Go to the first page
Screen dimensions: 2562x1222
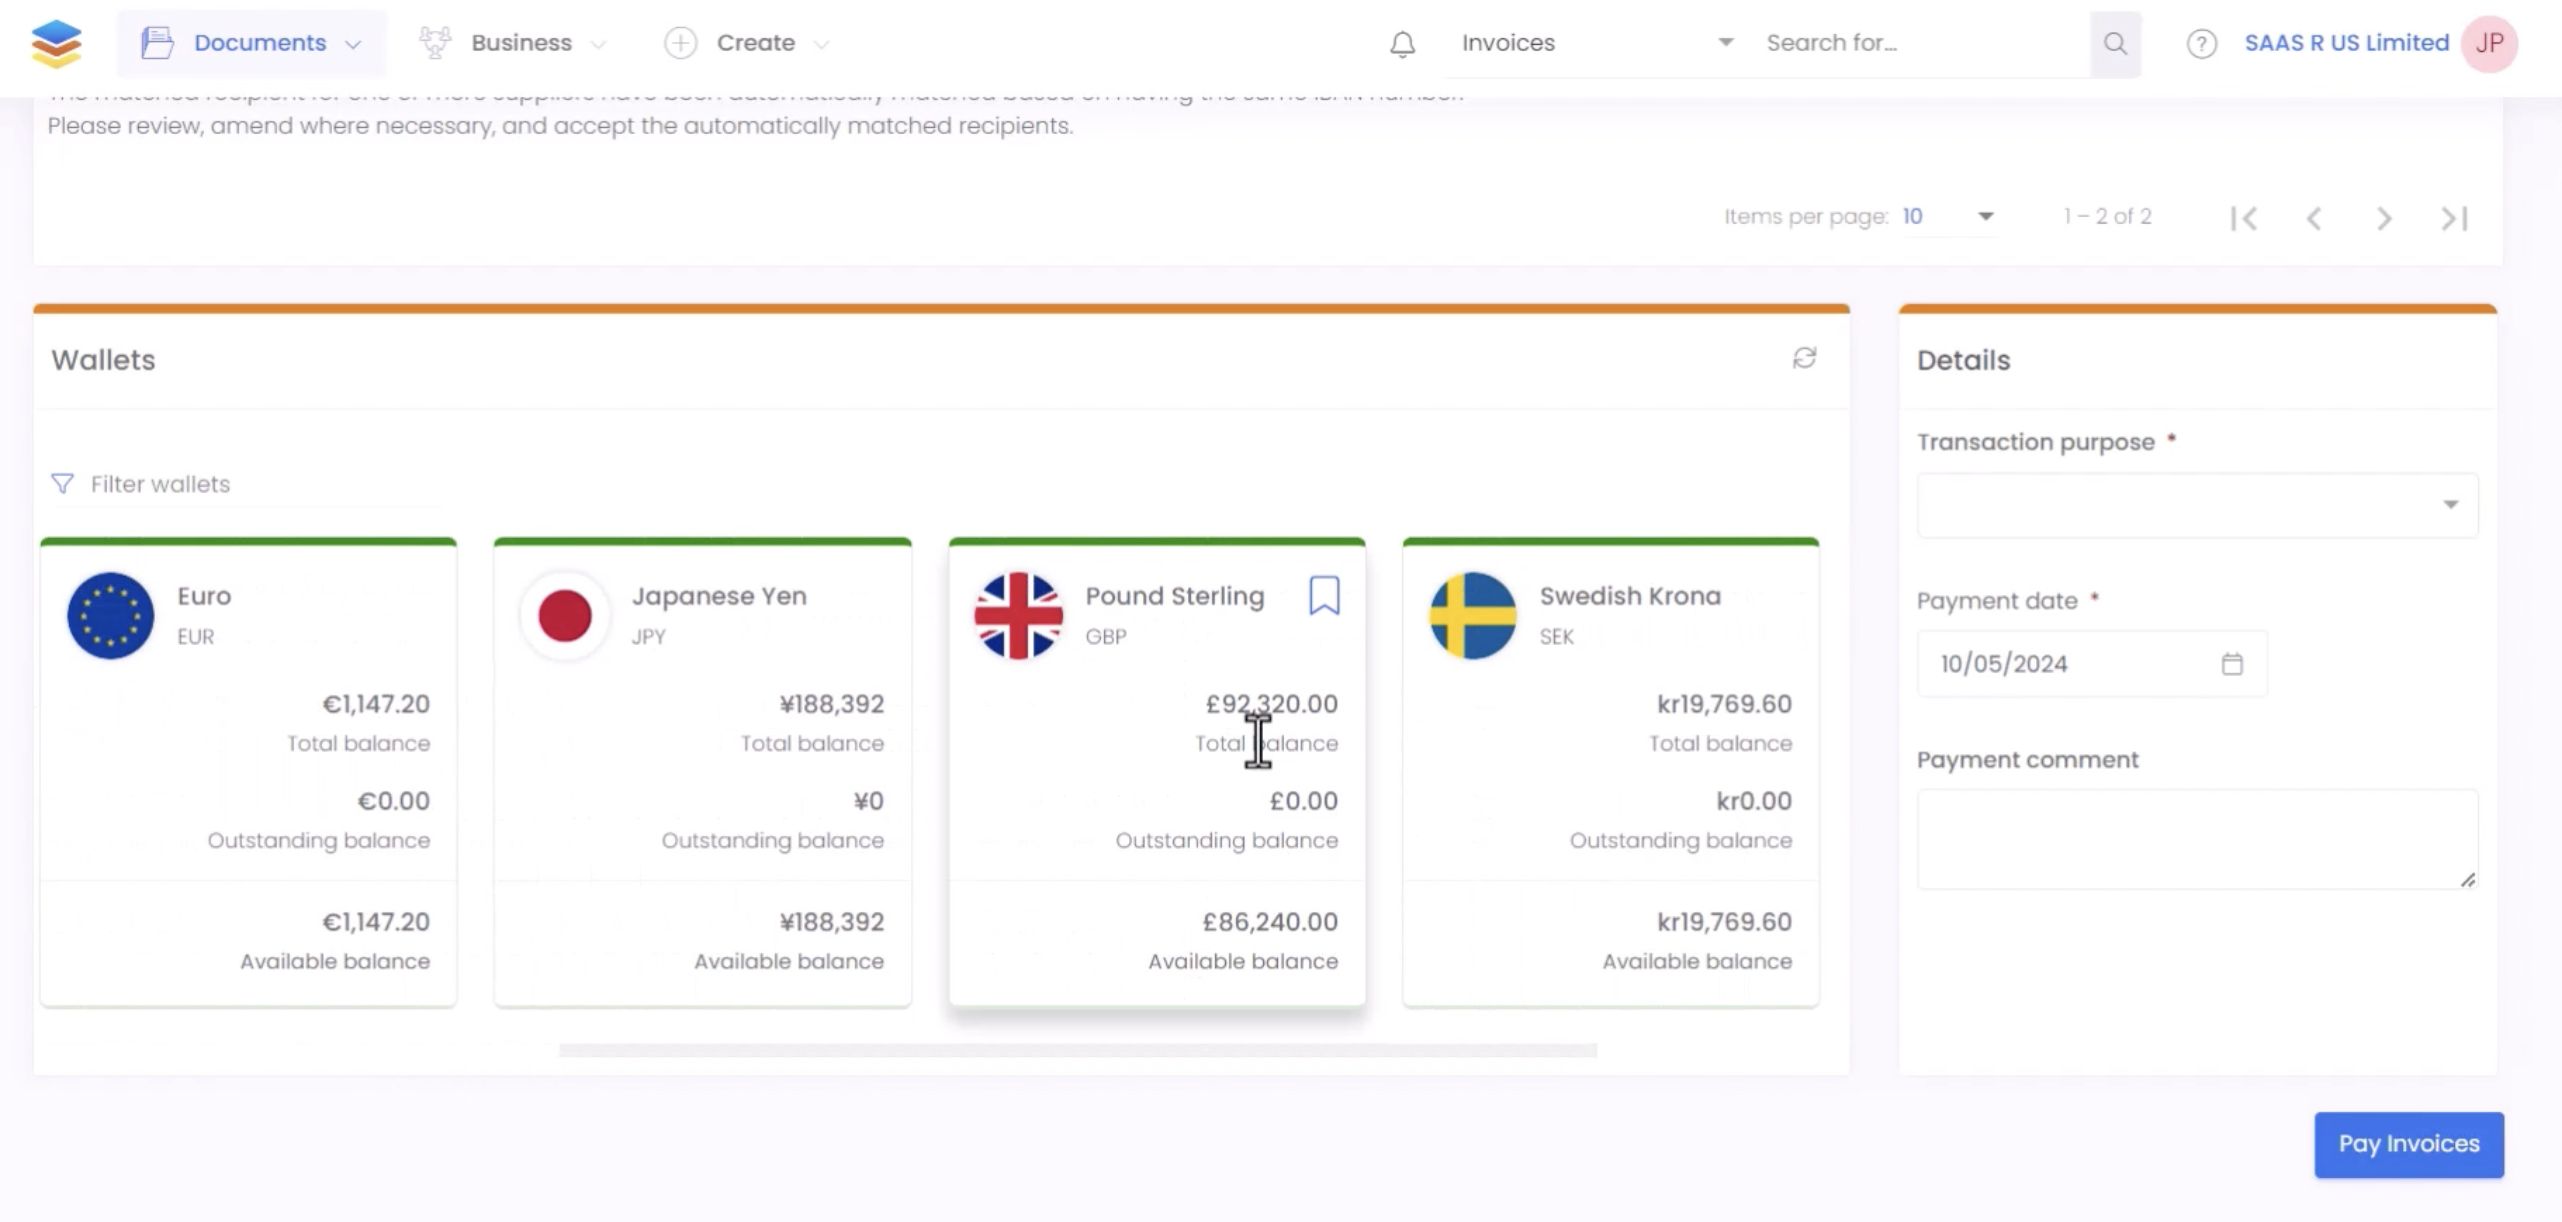tap(2243, 218)
